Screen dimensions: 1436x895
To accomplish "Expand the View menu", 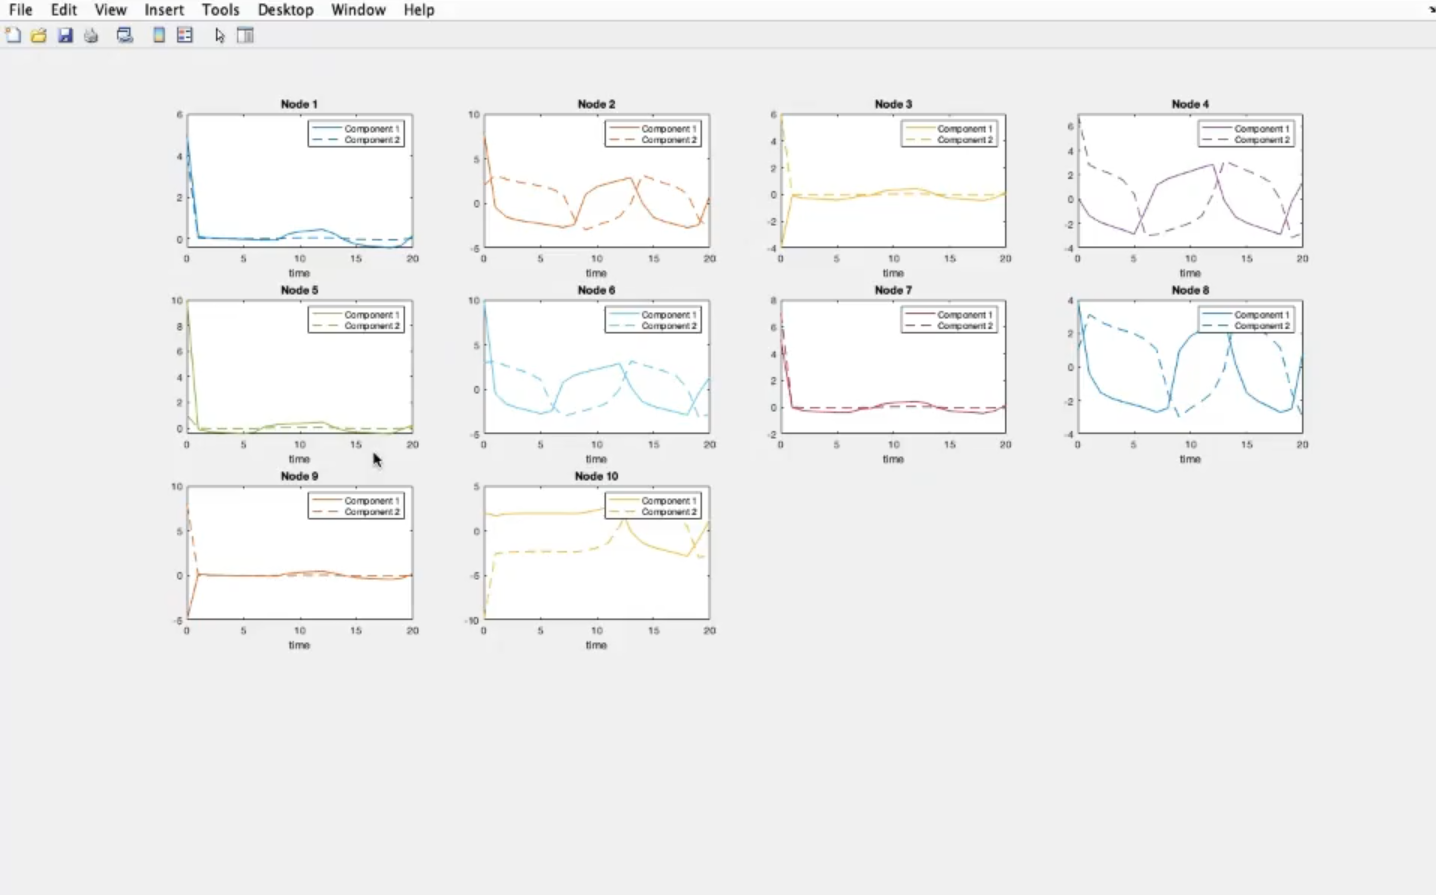I will pos(110,10).
